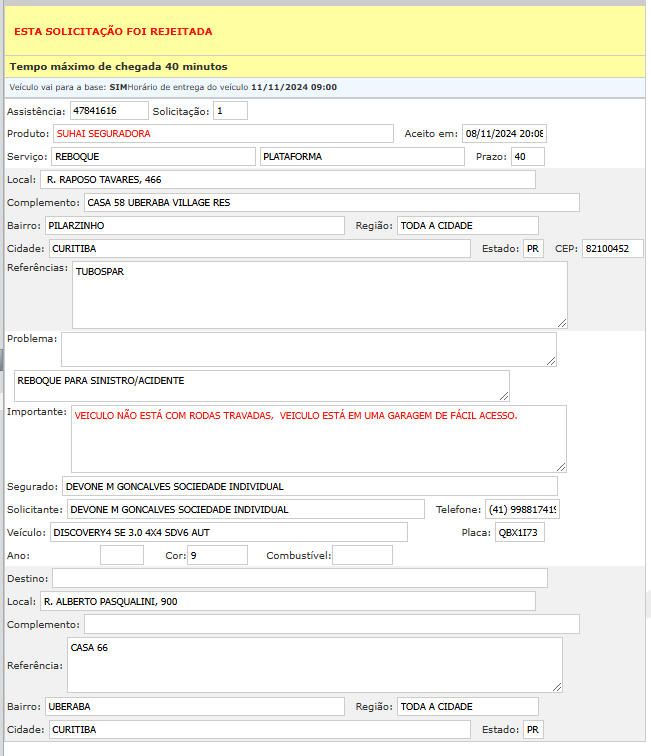Click the Prazo field

pyautogui.click(x=527, y=157)
